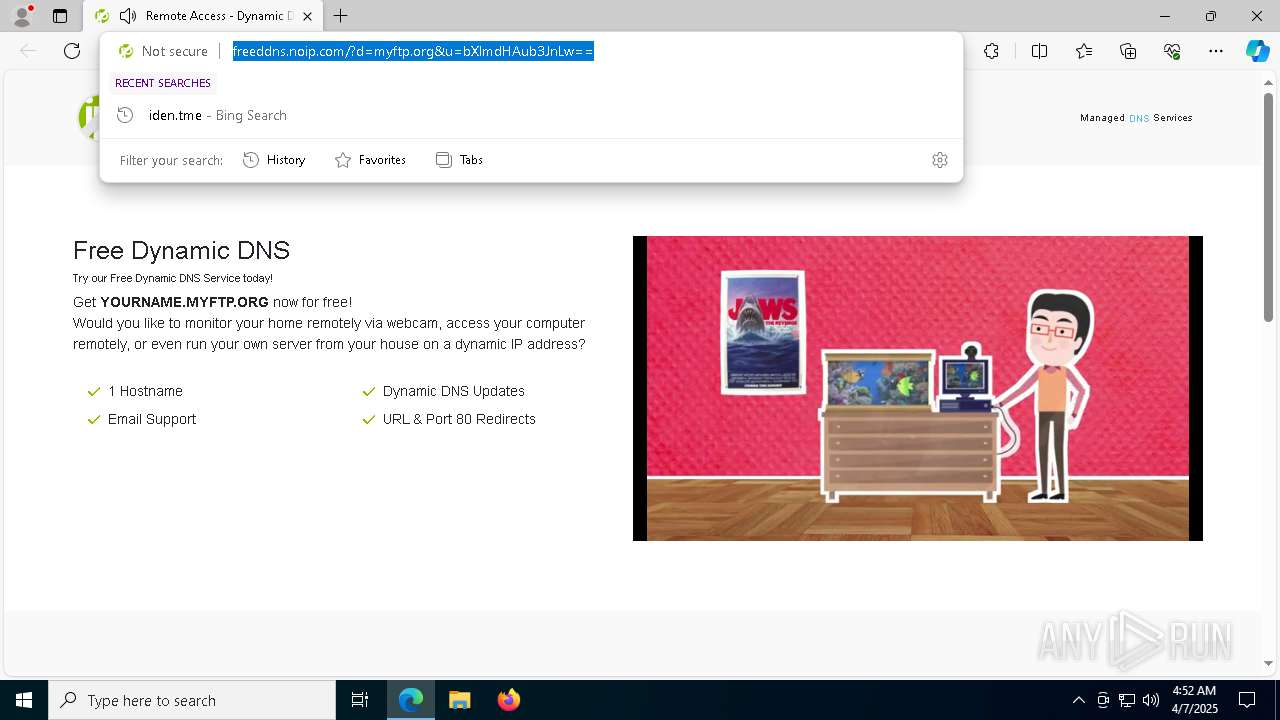Toggle the split screen view
1280x720 pixels.
point(1039,51)
